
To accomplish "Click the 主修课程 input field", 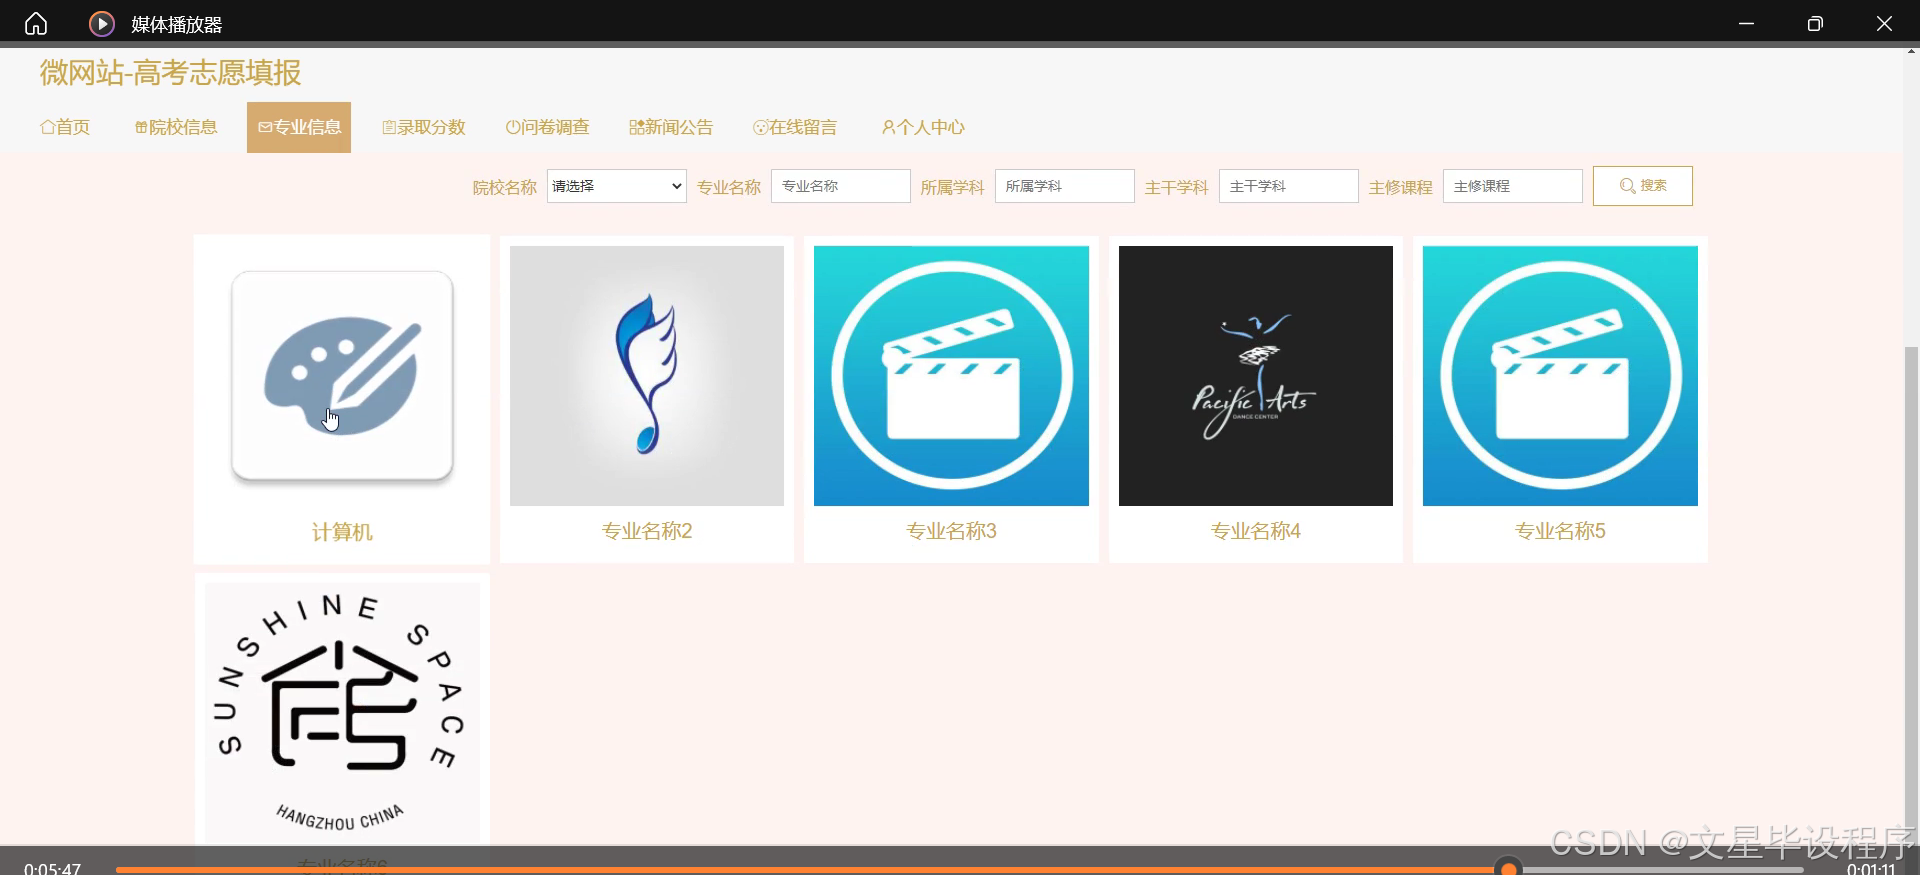I will click(x=1513, y=186).
